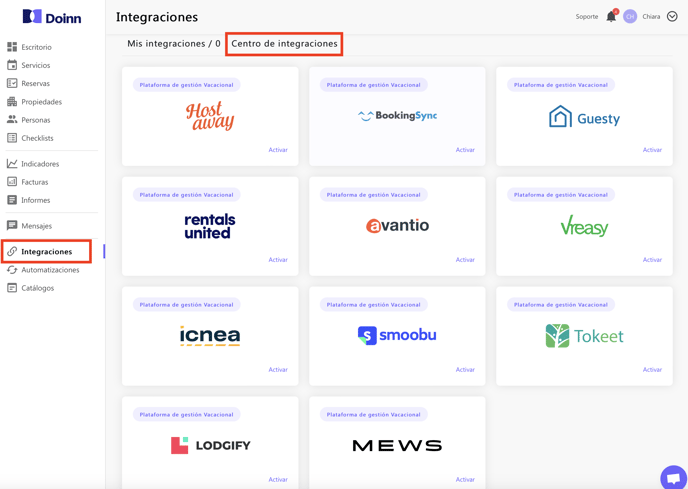This screenshot has width=688, height=489.
Task: Click the Checklists list icon
Action: [x=12, y=138]
